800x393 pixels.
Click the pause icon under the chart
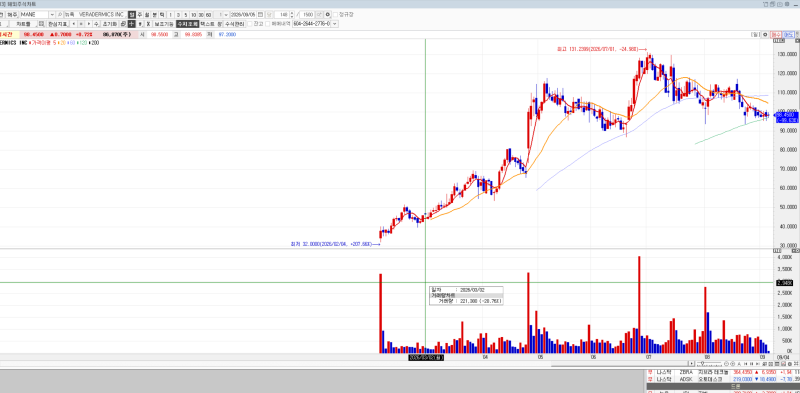point(752,363)
